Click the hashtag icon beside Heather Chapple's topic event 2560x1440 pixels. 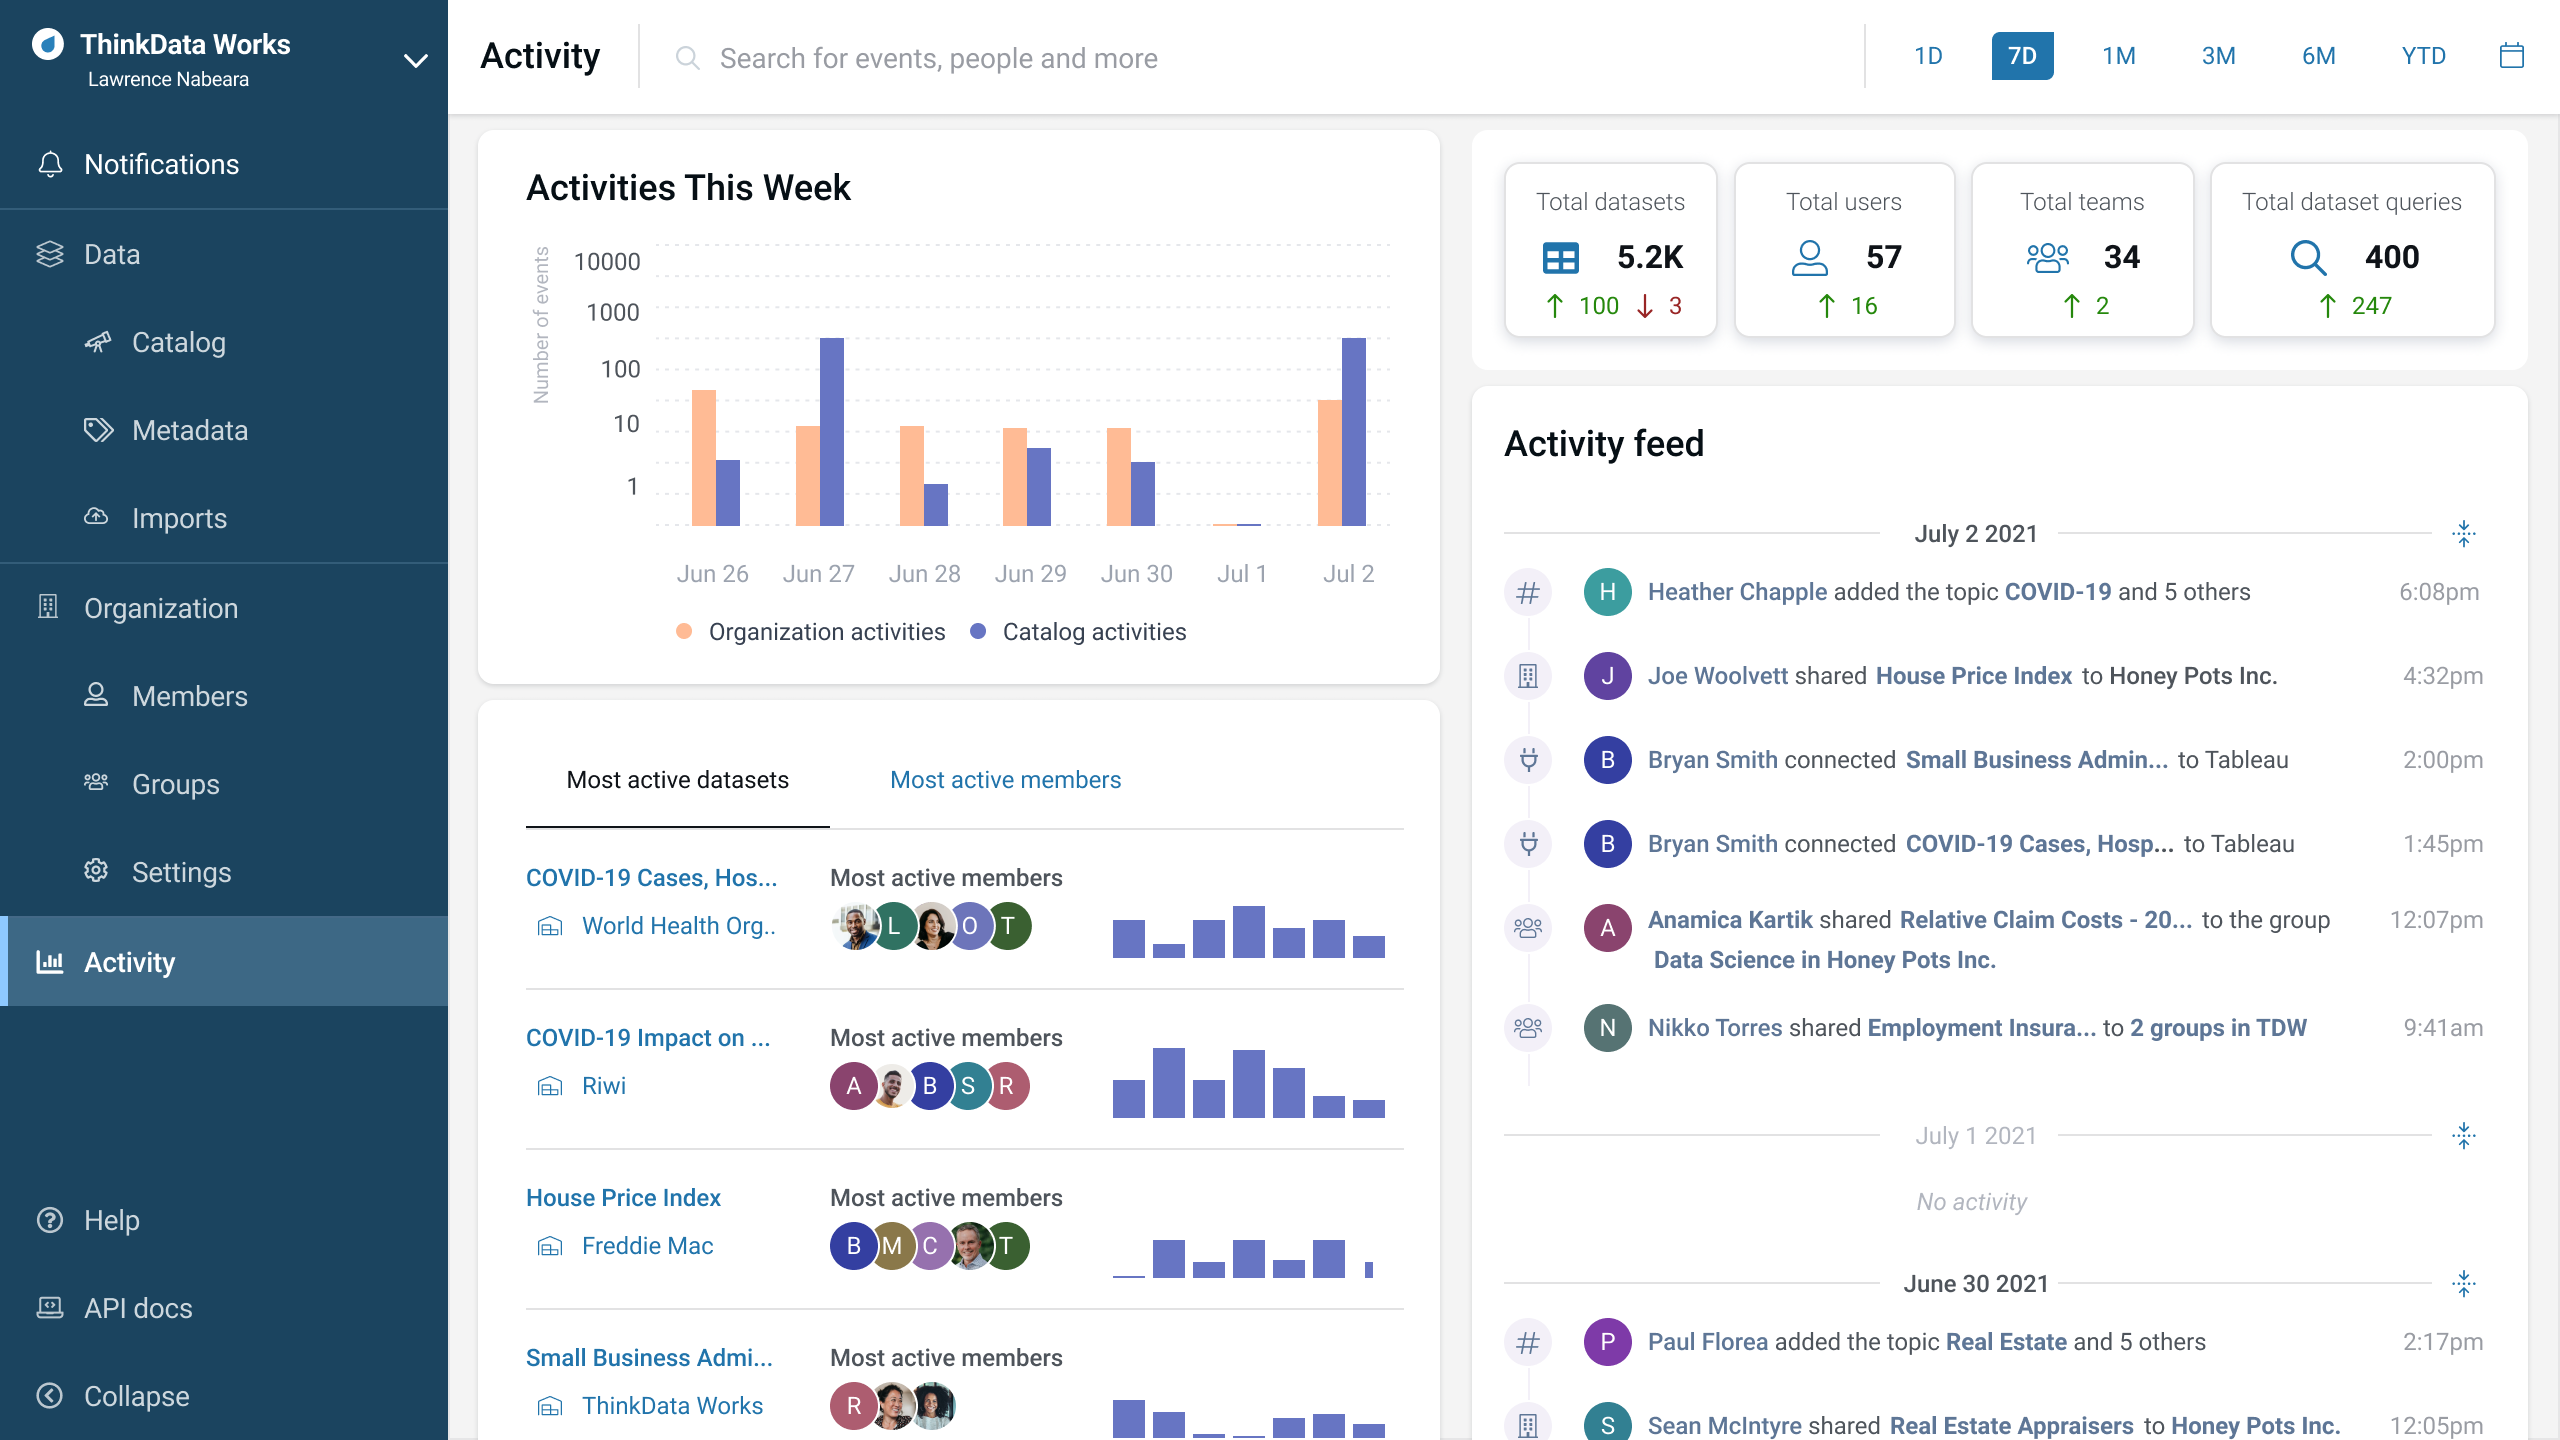coord(1527,591)
